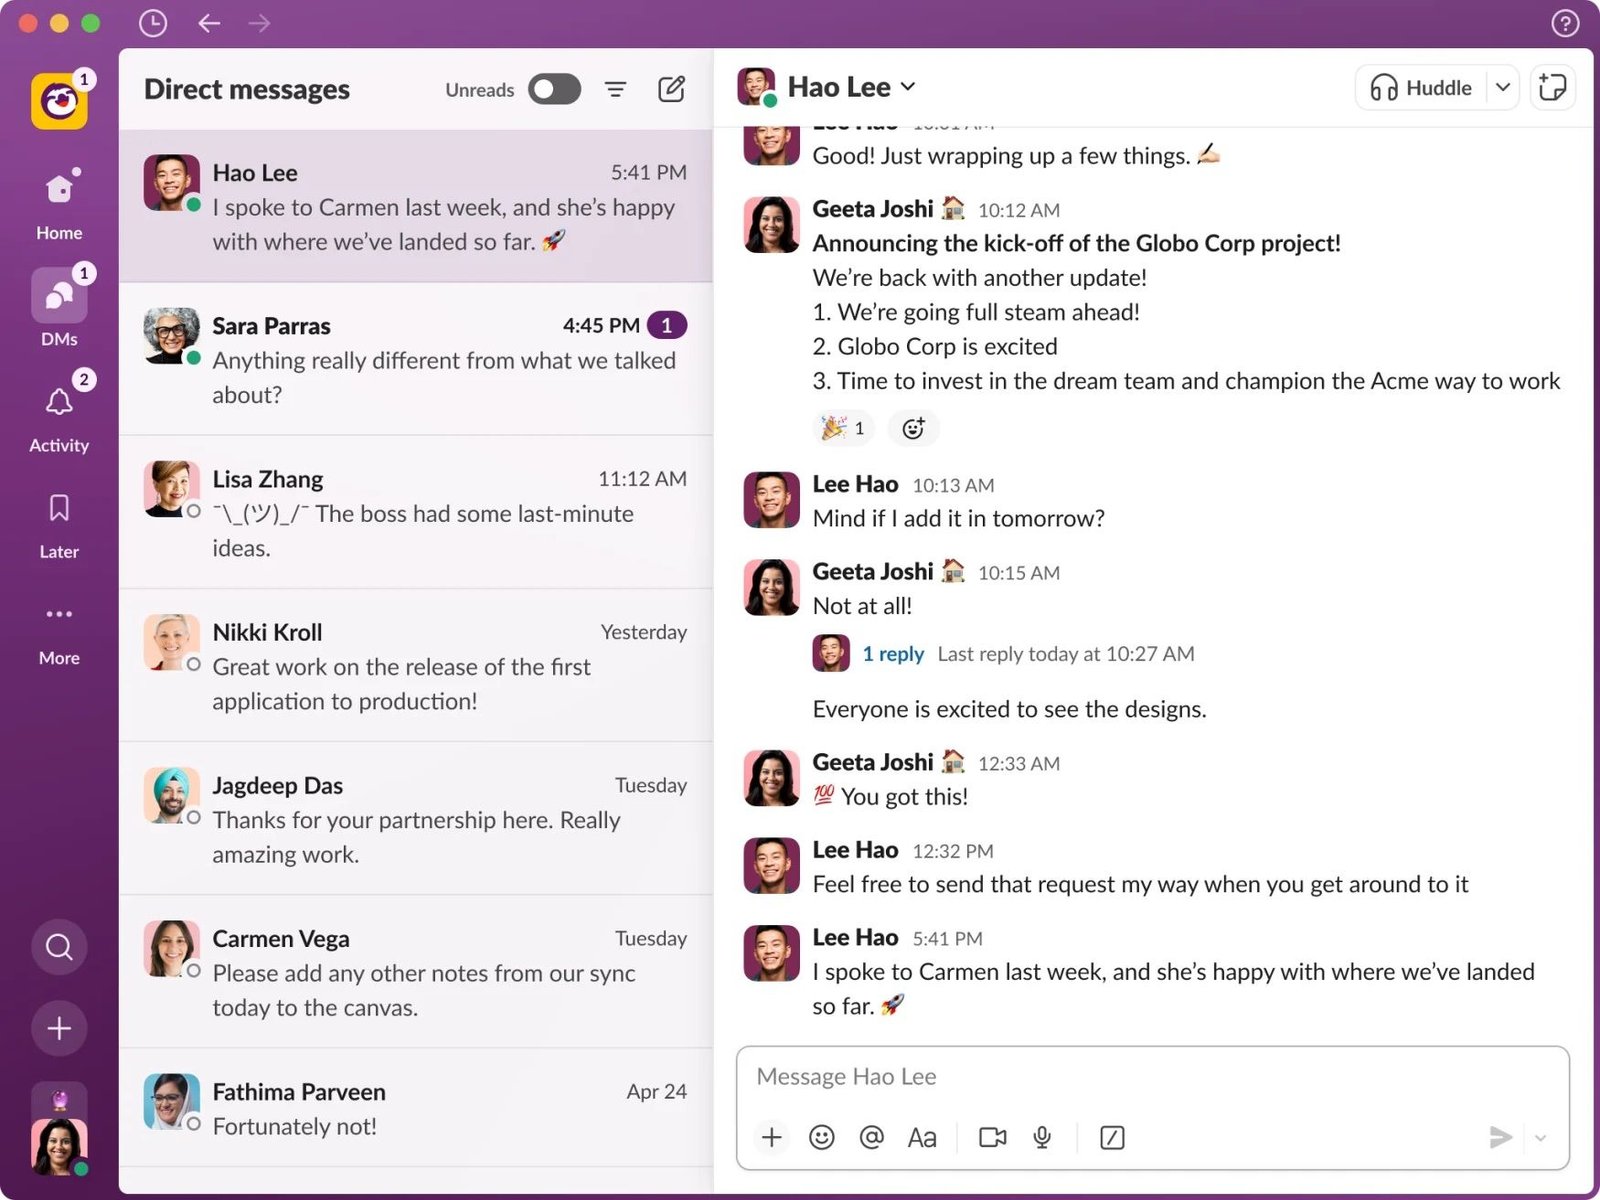
Task: Click the party emoji reaction count
Action: [x=845, y=428]
